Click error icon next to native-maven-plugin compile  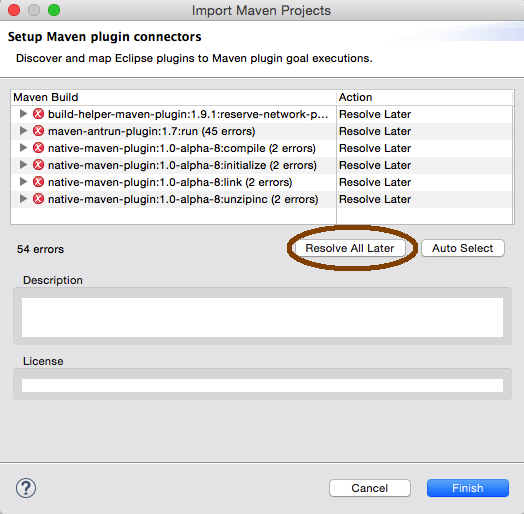pos(38,148)
